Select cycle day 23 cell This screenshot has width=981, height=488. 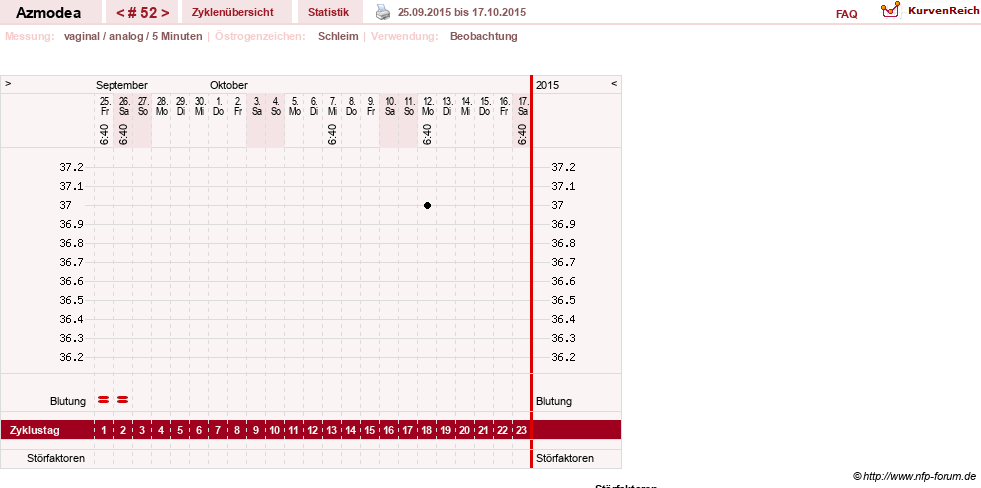(522, 430)
